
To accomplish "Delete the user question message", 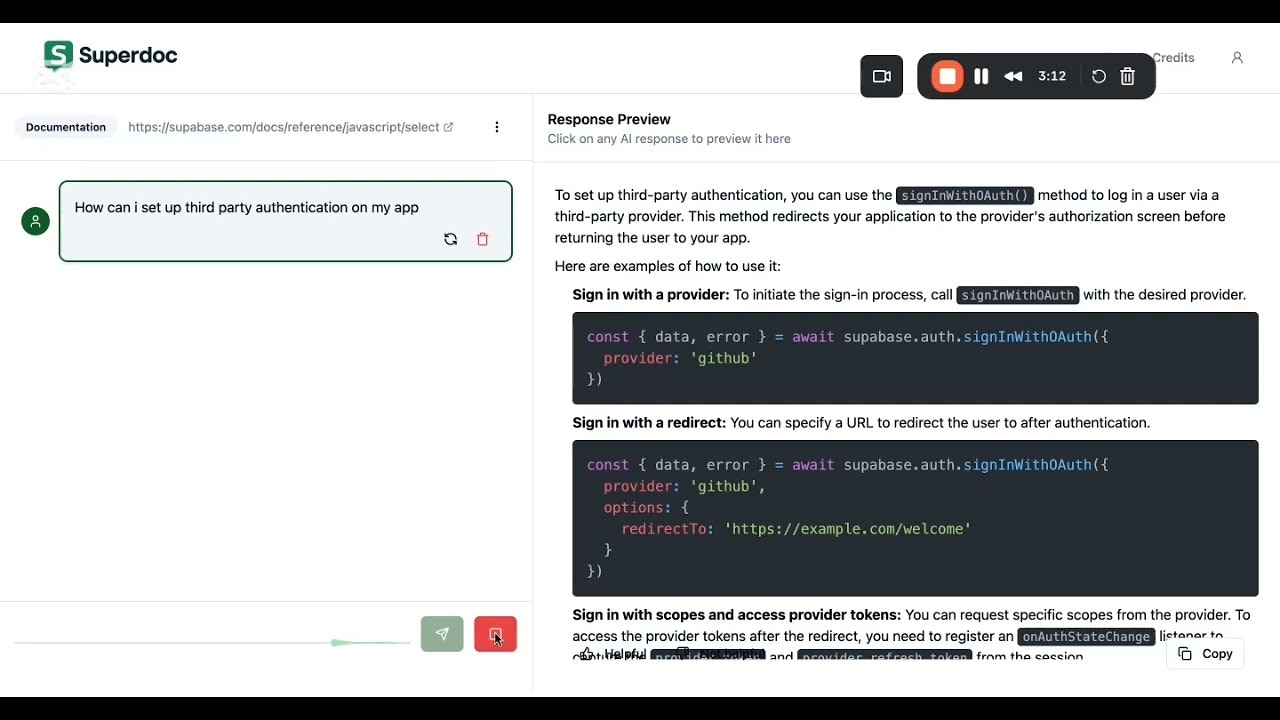I will [483, 239].
